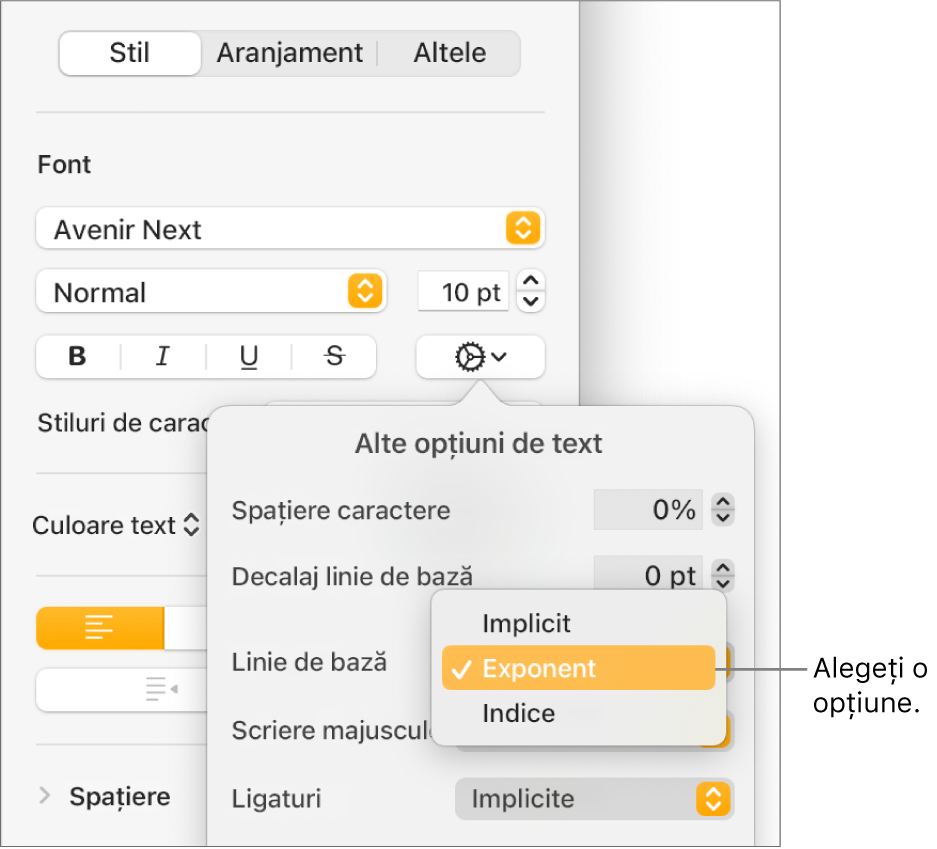Open the gear text options menu

click(480, 357)
